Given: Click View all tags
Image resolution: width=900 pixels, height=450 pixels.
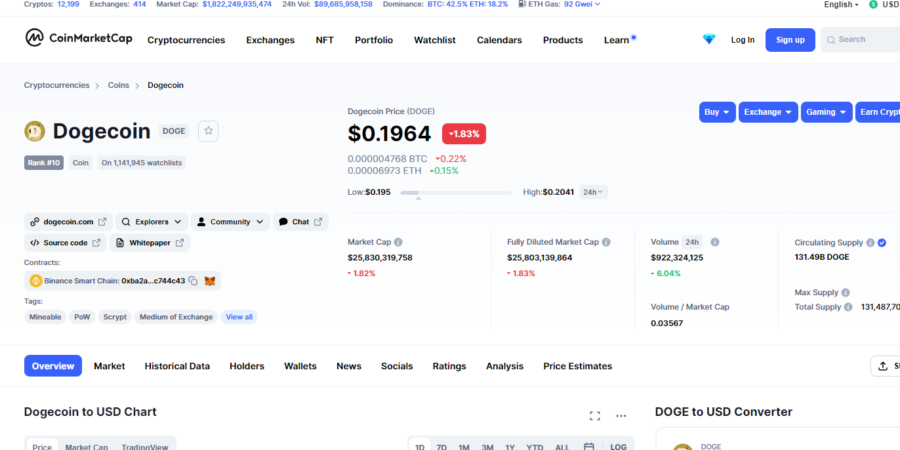Looking at the screenshot, I should point(239,317).
